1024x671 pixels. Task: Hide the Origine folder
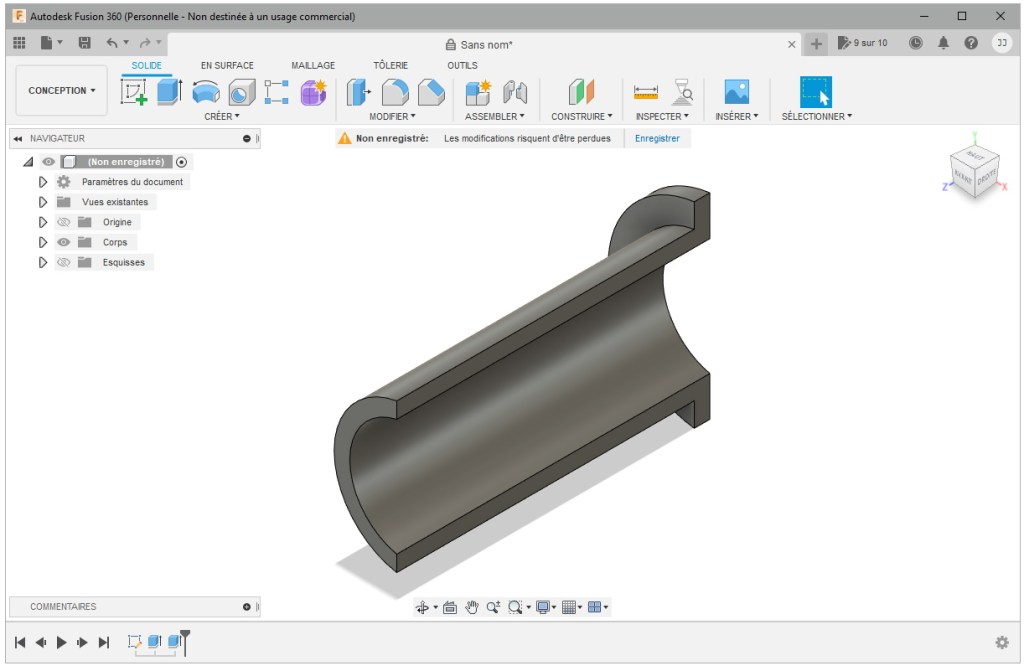(x=63, y=222)
